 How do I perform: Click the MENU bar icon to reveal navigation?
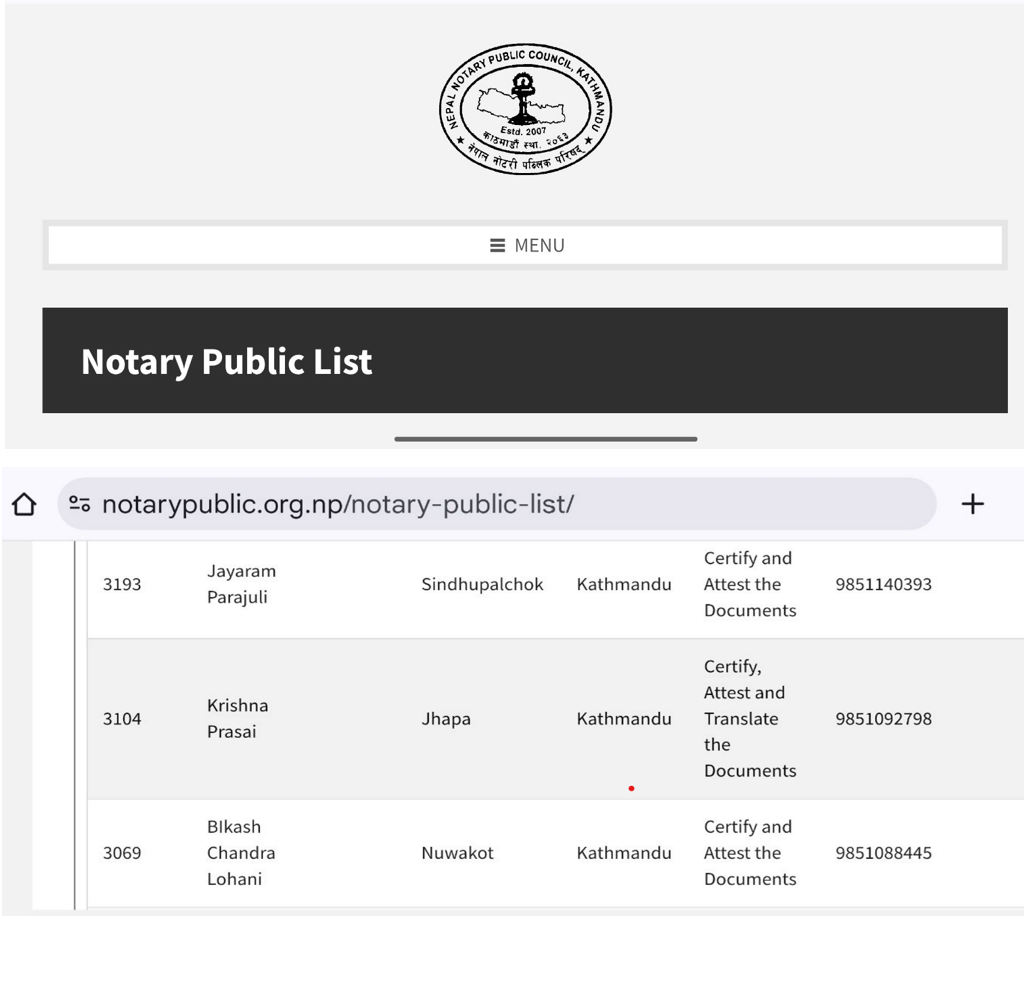pos(528,245)
